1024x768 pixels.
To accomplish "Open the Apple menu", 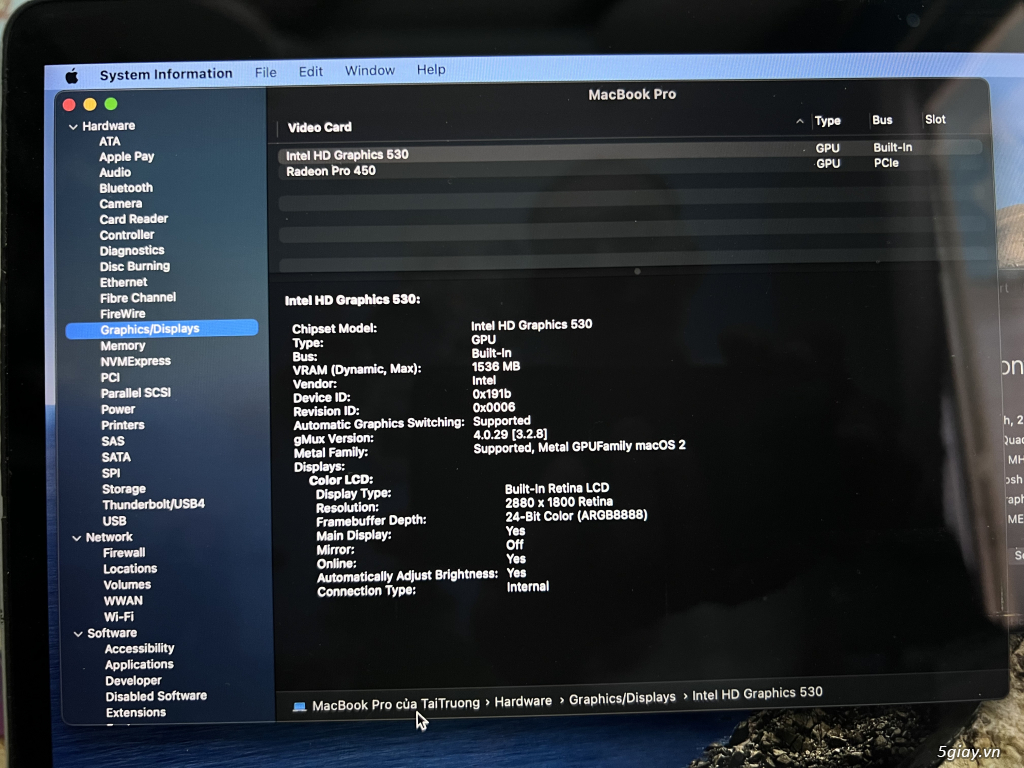I will pyautogui.click(x=70, y=73).
